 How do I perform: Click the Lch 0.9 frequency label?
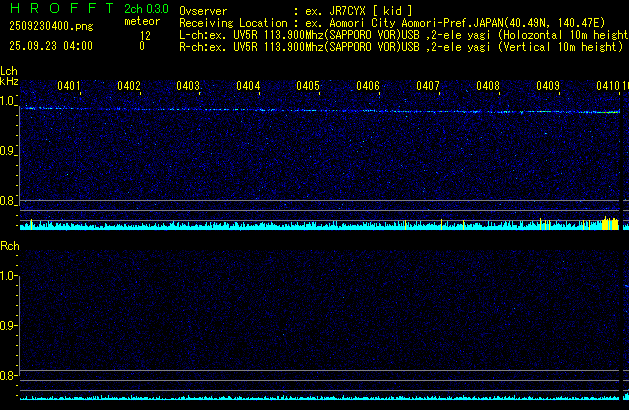(x=9, y=152)
